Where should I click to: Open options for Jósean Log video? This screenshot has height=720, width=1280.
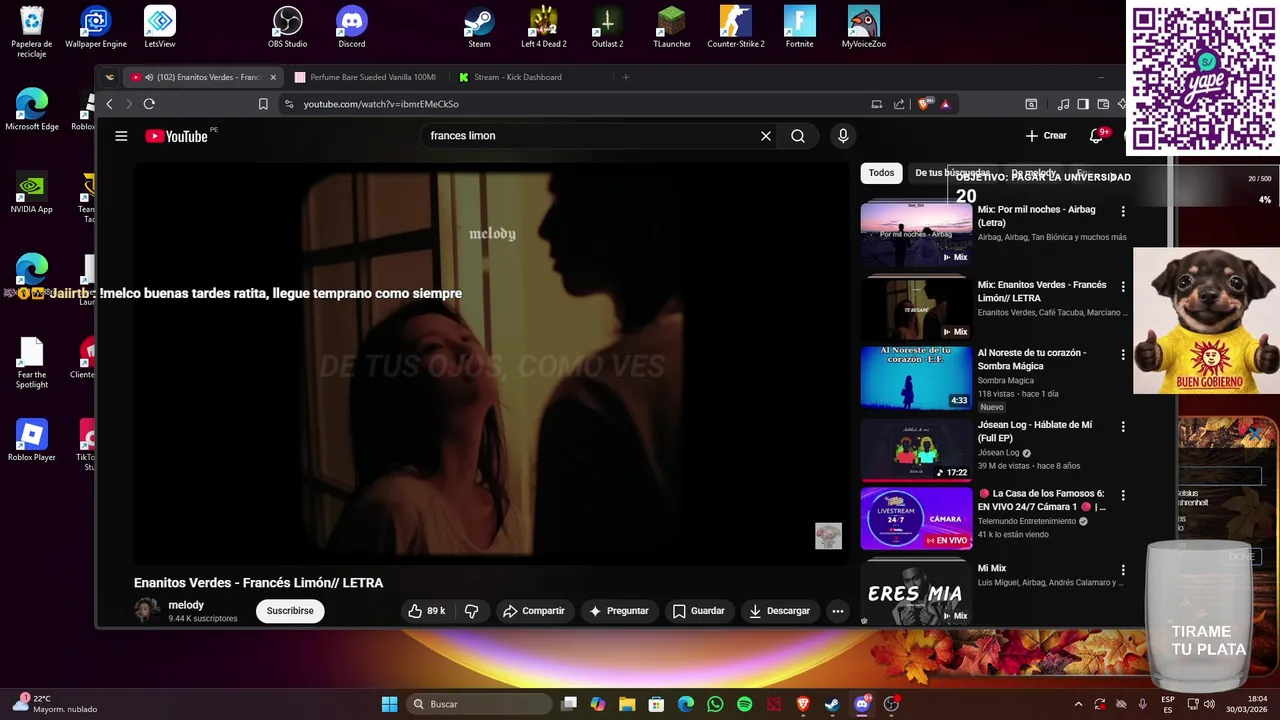pos(1123,427)
